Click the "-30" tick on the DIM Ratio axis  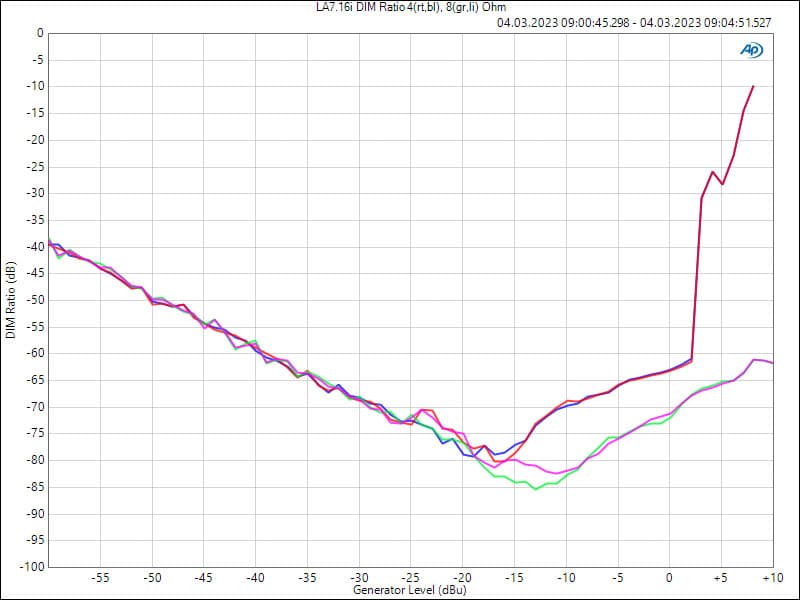click(35, 193)
